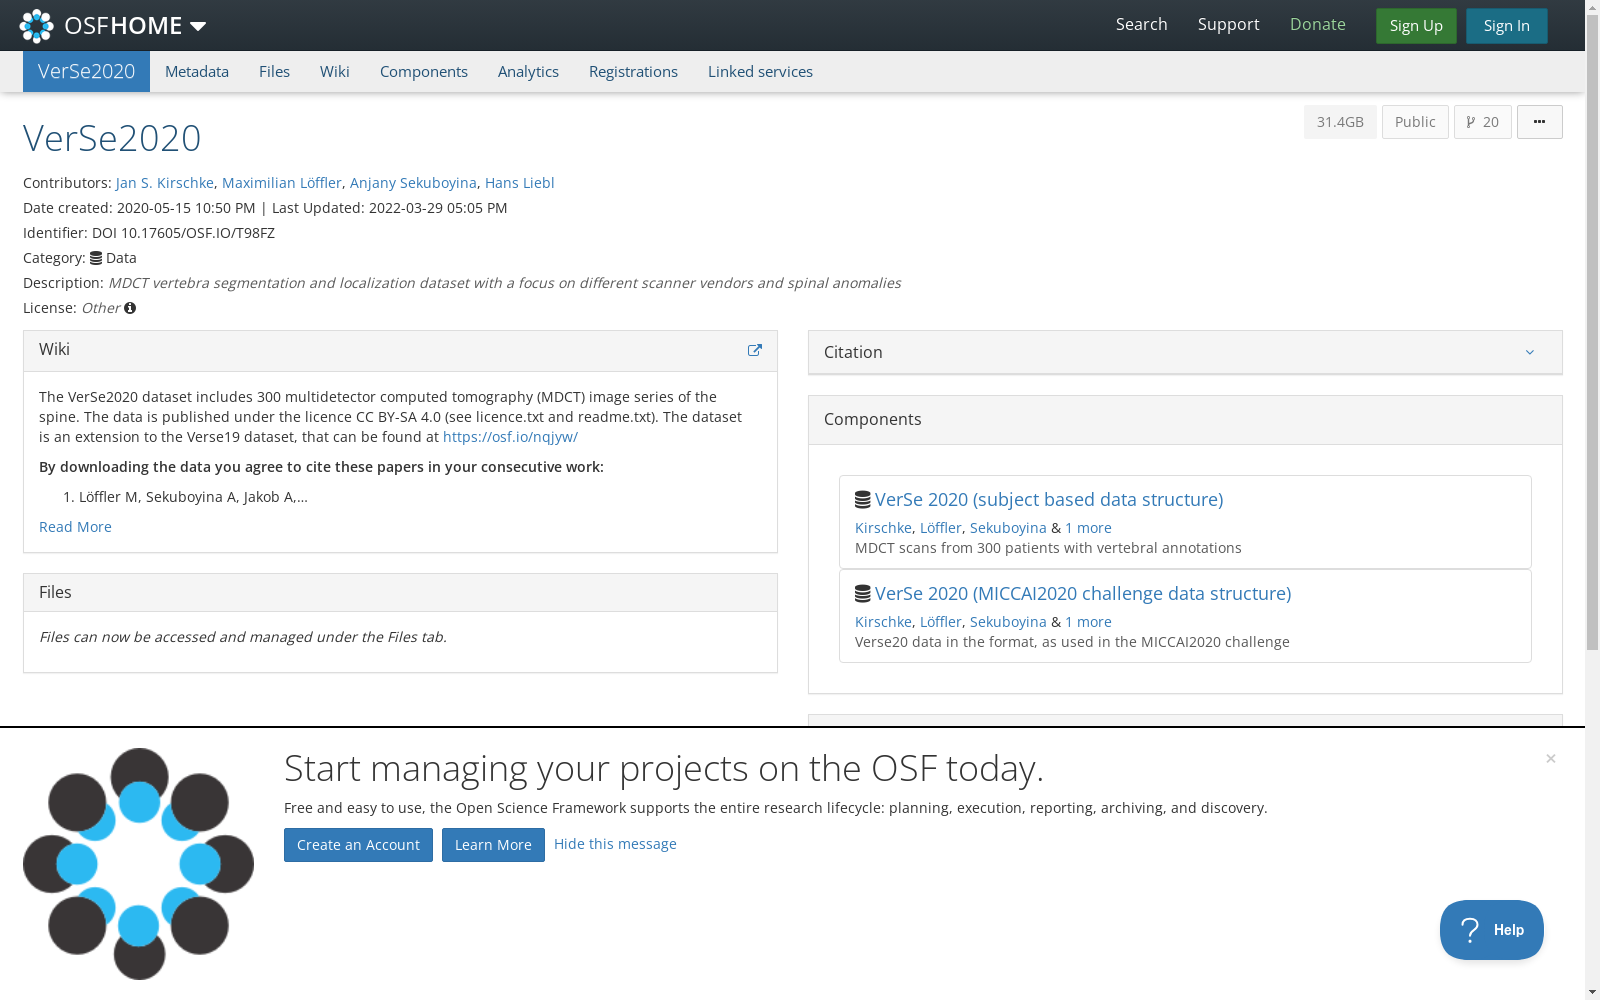Open VerSe 2020 (MICCAI2020 challenge data structure) component
Screen dimensions: 1600x1000
click(x=1083, y=594)
